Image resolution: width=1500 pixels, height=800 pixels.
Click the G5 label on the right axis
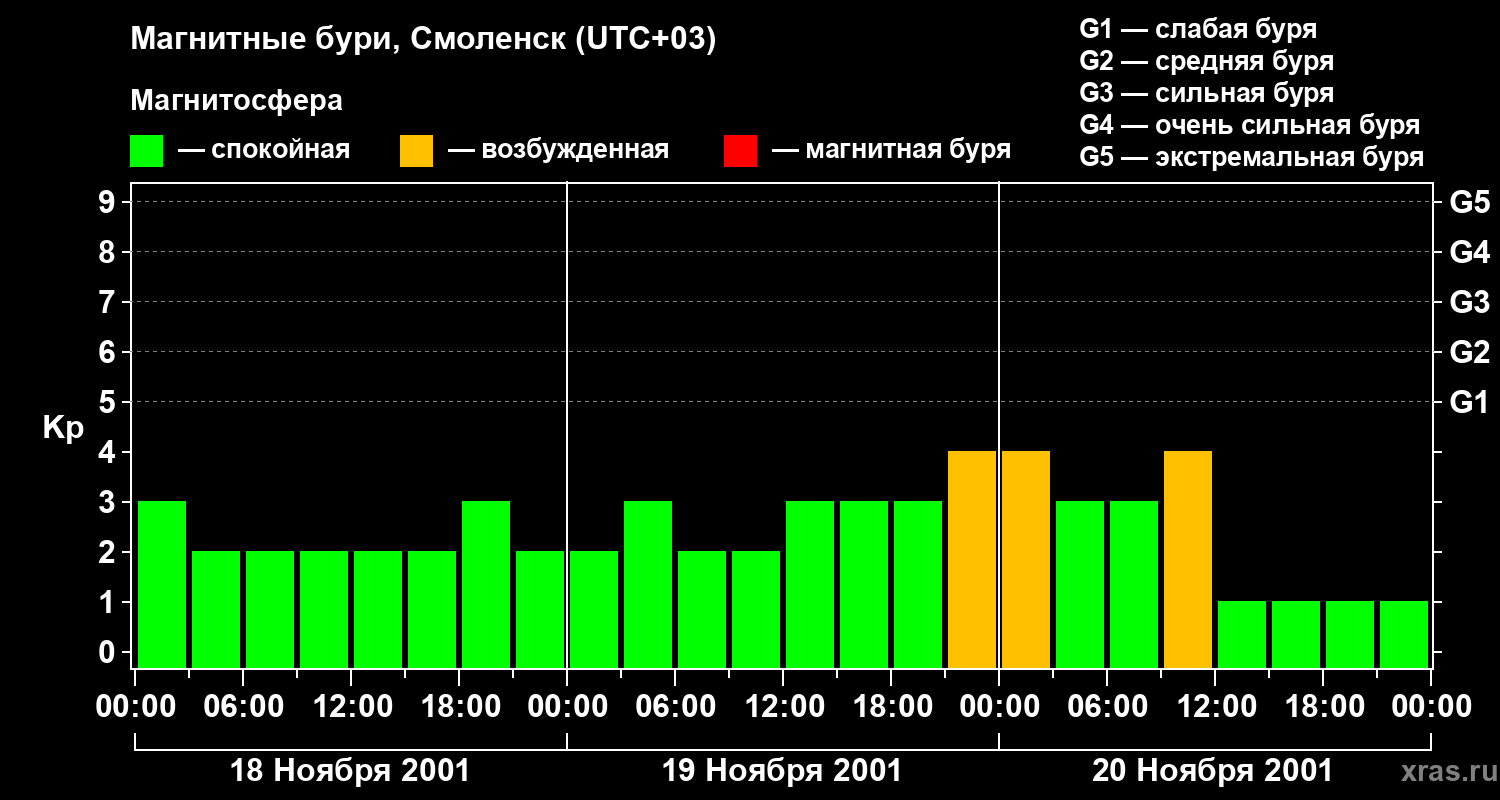tap(1469, 202)
